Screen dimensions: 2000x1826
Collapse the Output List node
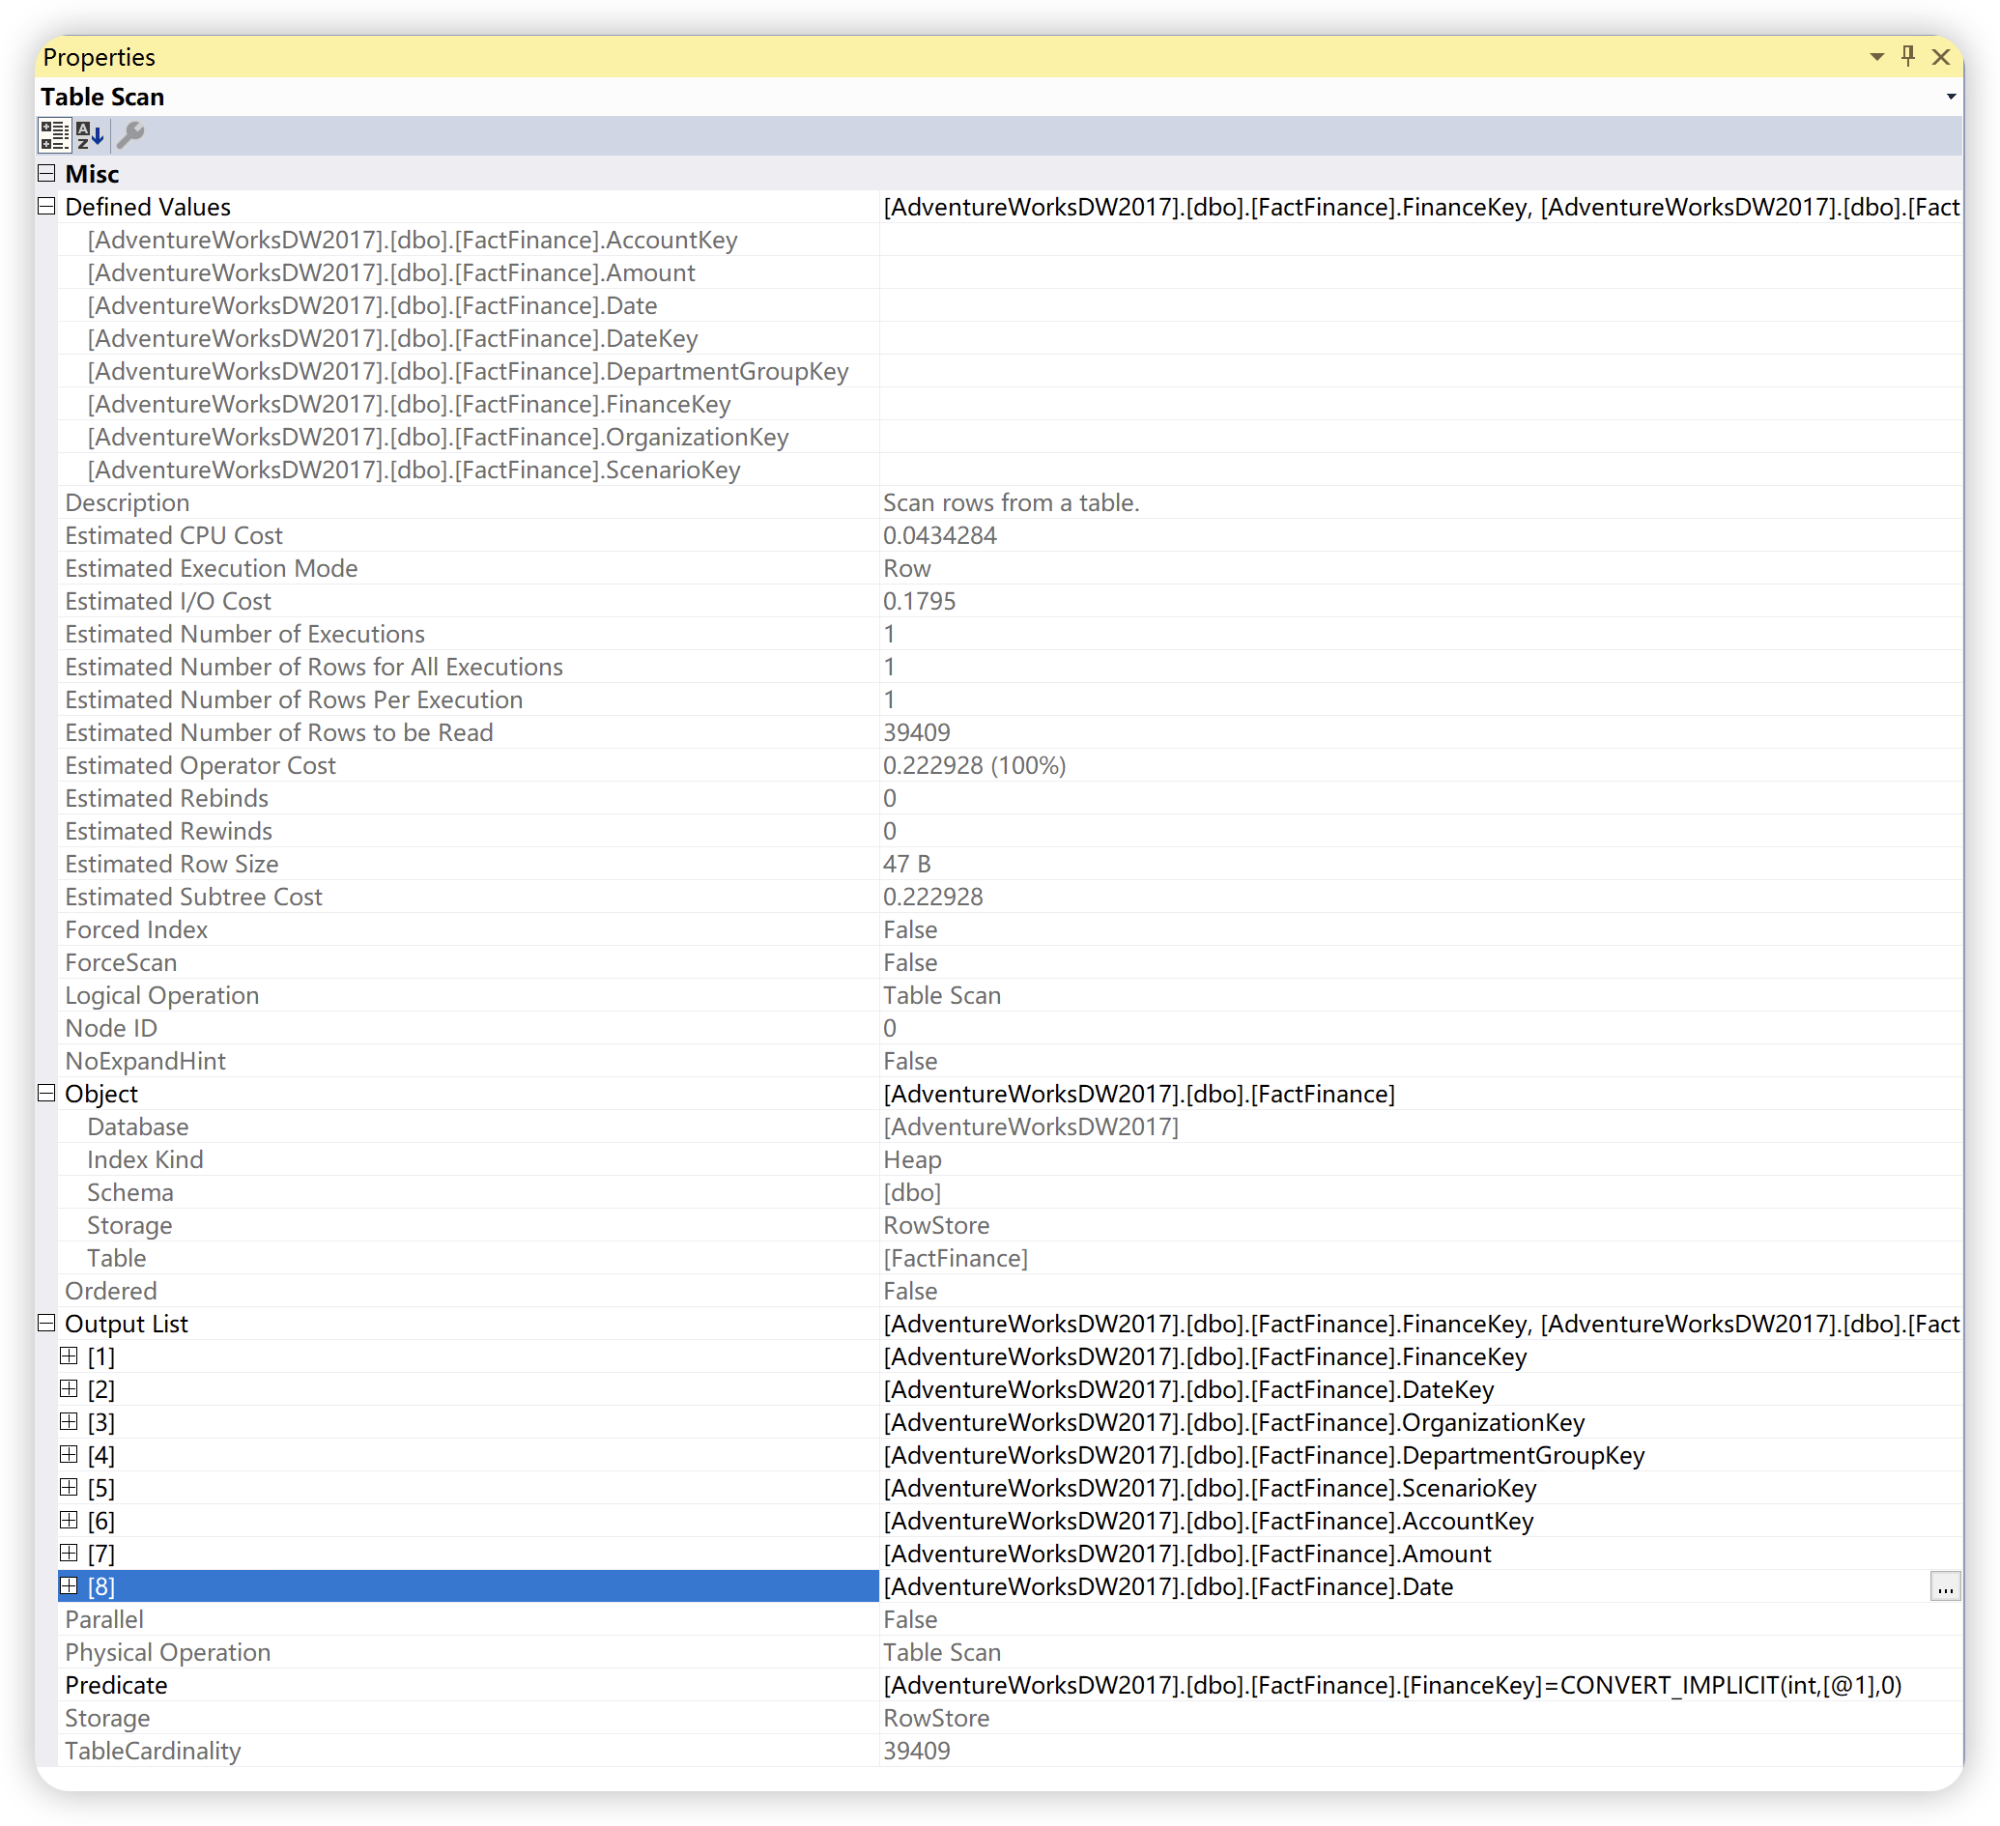pyautogui.click(x=46, y=1323)
